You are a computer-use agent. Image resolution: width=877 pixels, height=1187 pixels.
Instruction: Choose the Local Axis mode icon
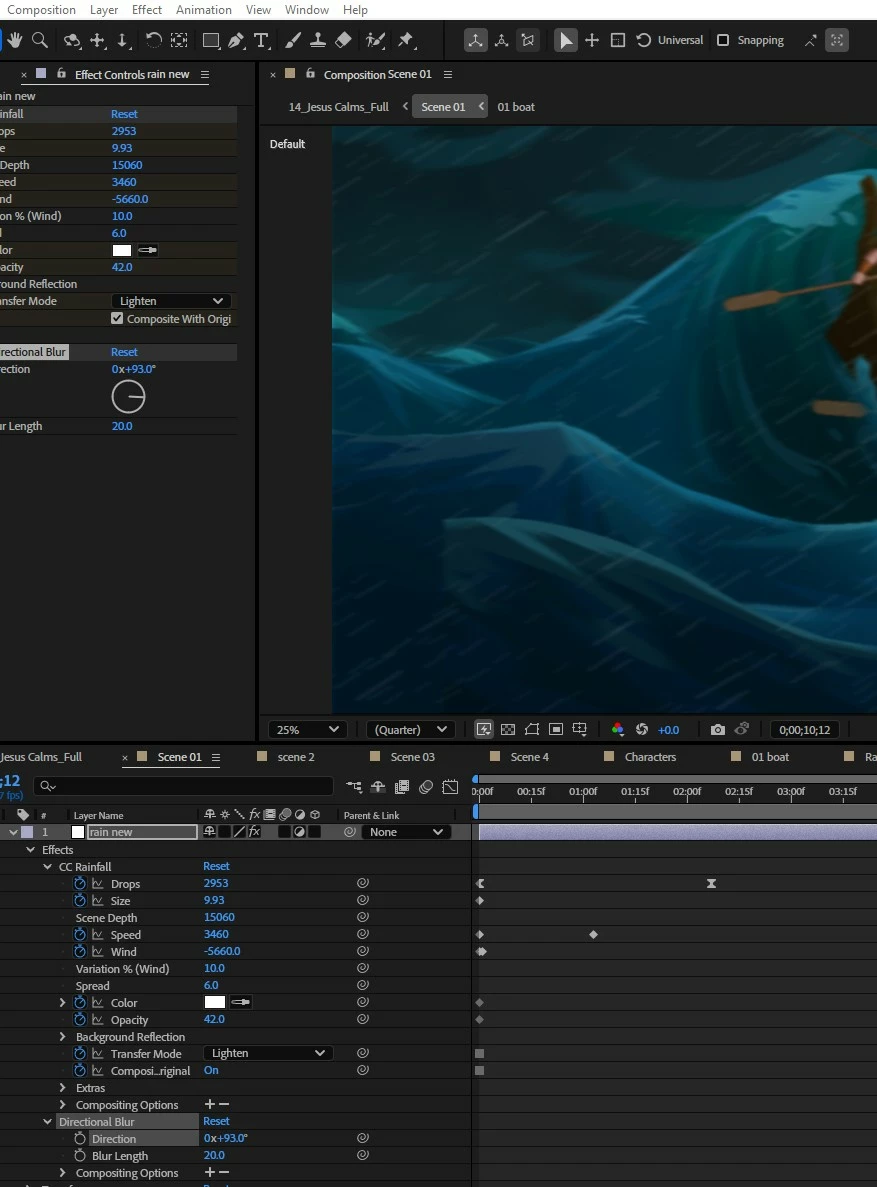coord(476,40)
